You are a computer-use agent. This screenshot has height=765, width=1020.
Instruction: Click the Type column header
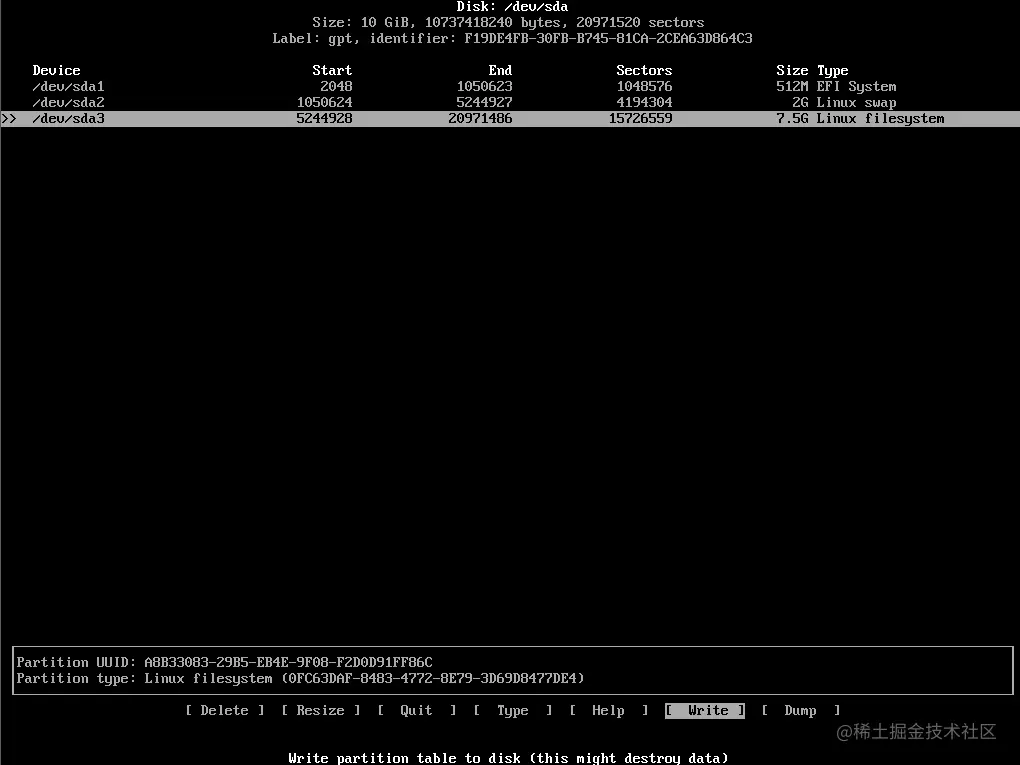point(833,70)
